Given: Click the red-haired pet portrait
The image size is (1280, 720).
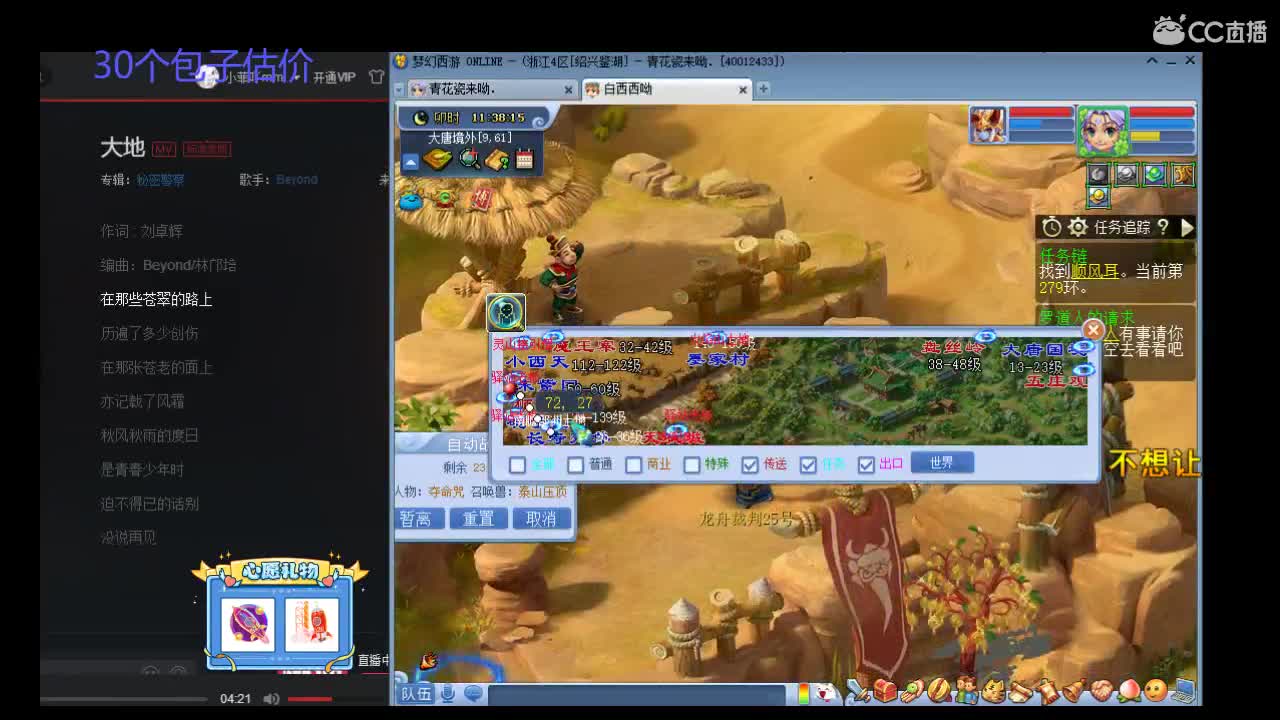Looking at the screenshot, I should tap(988, 125).
